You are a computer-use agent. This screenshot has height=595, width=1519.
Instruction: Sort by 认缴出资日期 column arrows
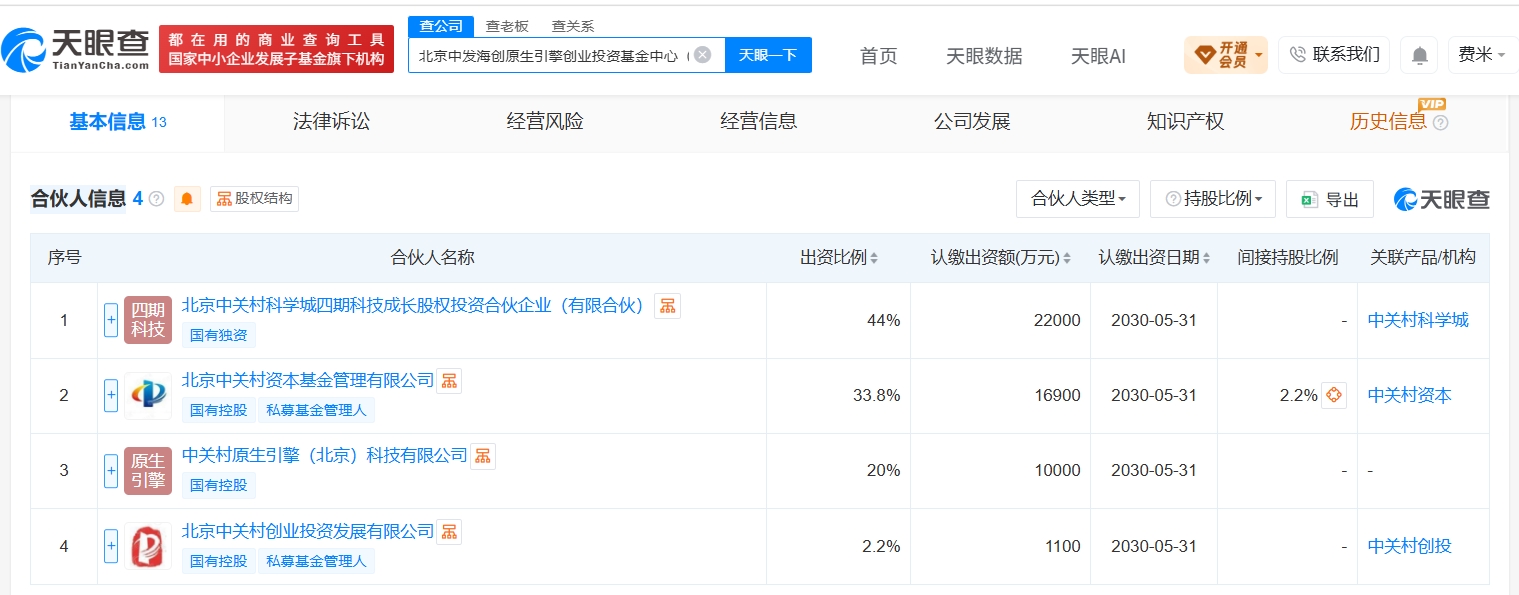(1207, 258)
